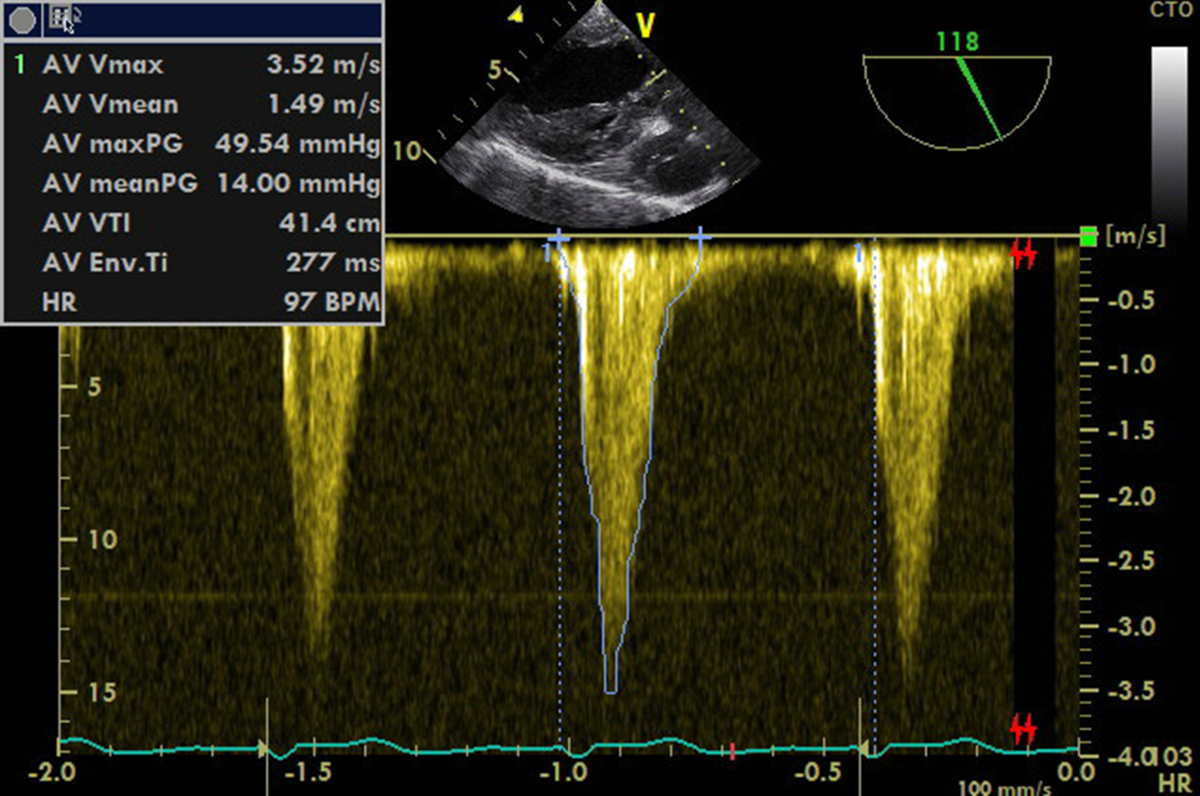Image resolution: width=1200 pixels, height=796 pixels.
Task: Click the yellow V probe orientation marker
Action: (646, 27)
